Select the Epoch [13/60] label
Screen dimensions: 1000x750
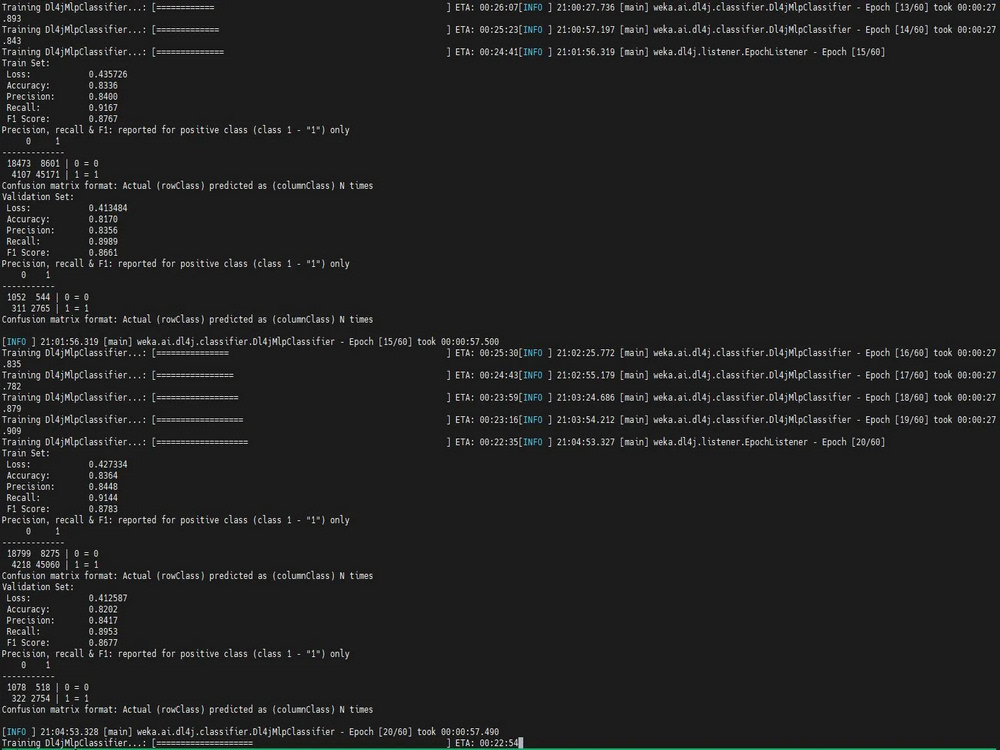(897, 7)
